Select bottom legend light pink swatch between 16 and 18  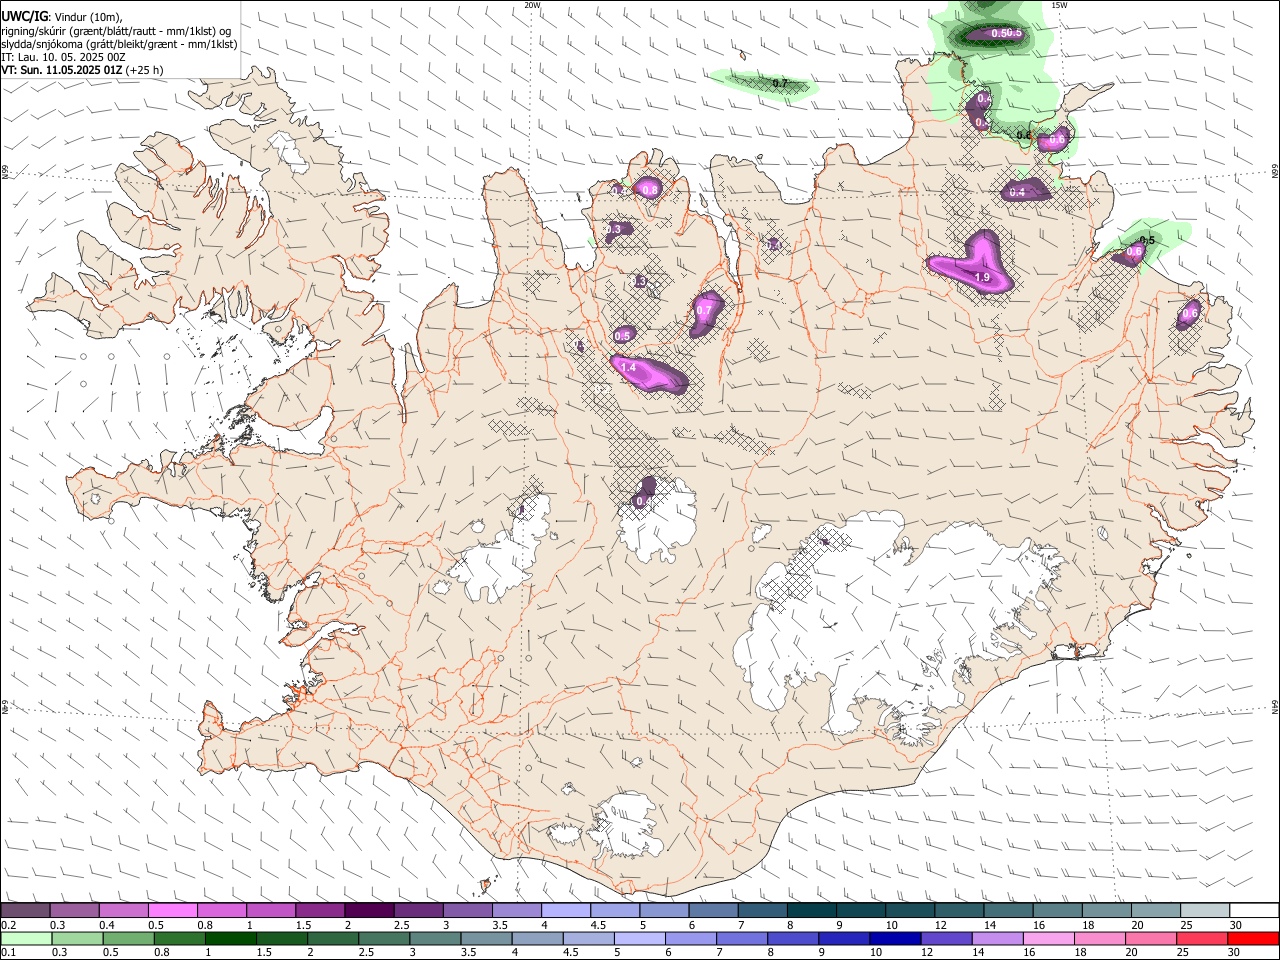coord(1047,938)
